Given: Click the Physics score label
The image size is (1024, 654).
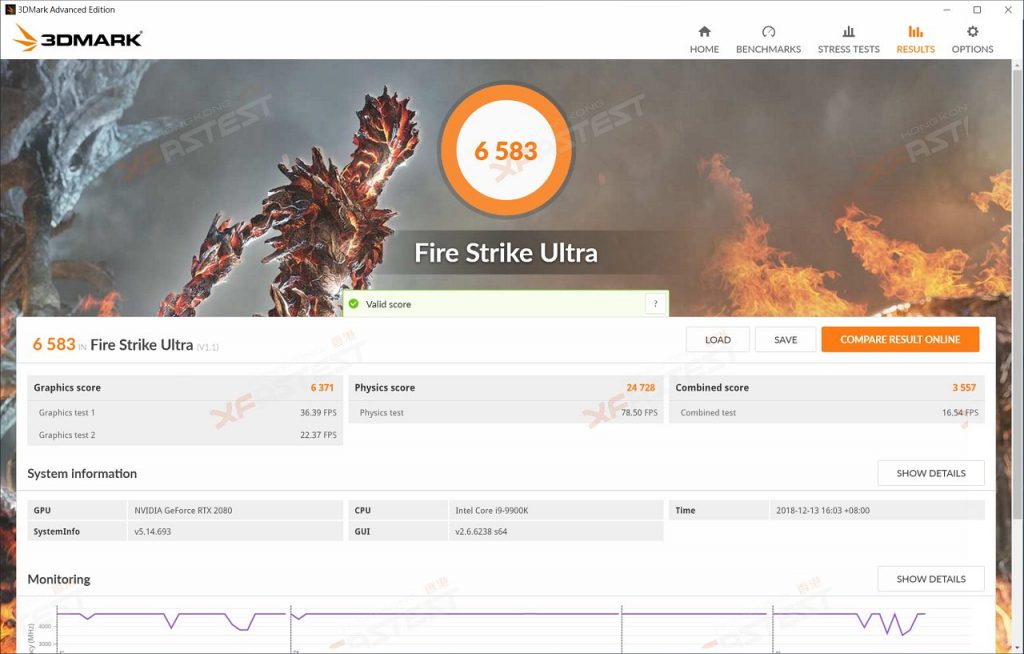Looking at the screenshot, I should (x=385, y=387).
